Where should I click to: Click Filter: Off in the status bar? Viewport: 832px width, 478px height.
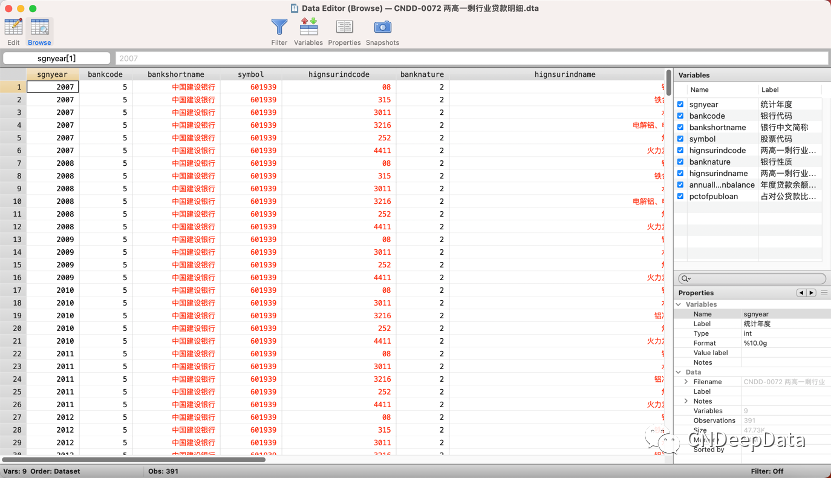[767, 471]
